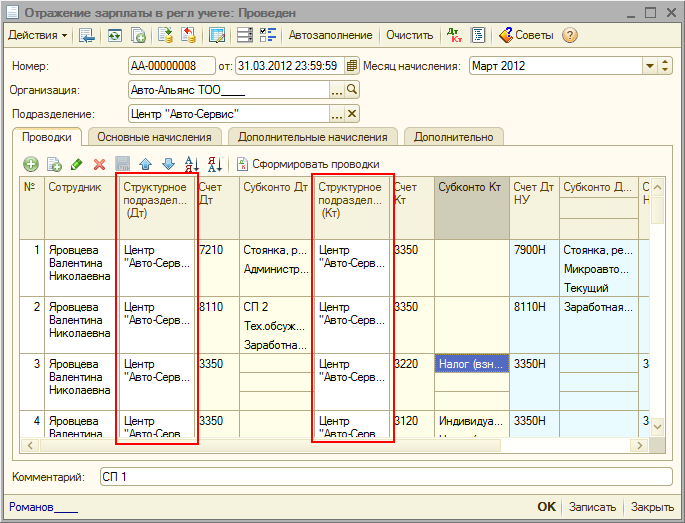Click the red Delete row icon
The image size is (685, 523).
[x=99, y=164]
